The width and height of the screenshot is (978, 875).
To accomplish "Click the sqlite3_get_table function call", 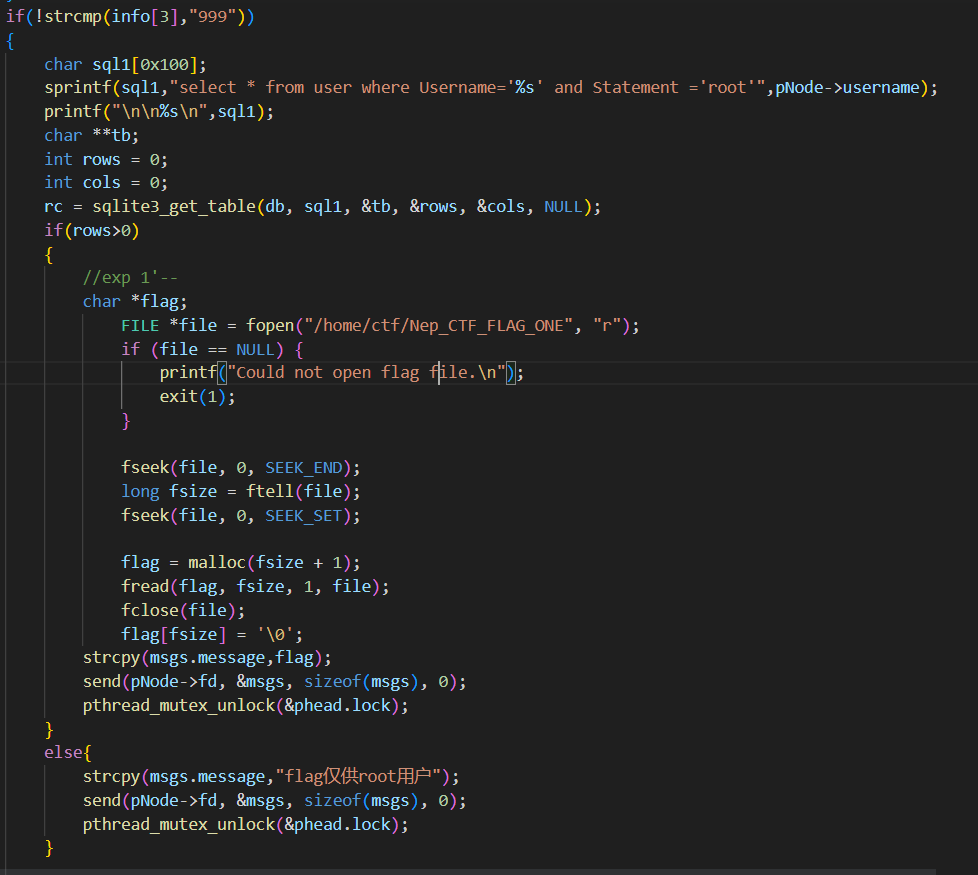I will point(347,206).
